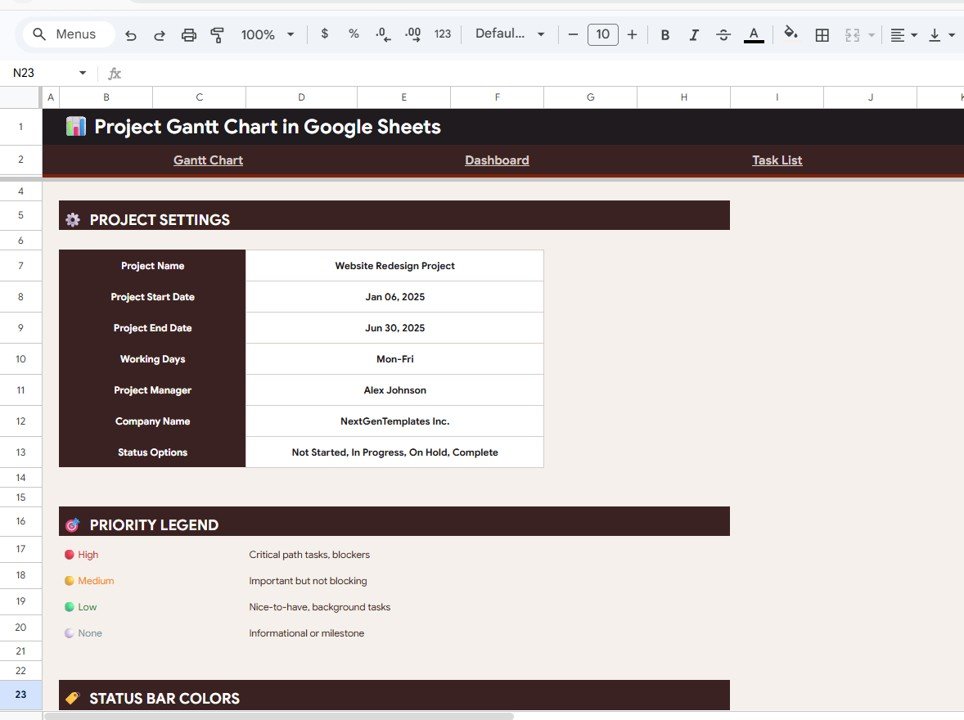This screenshot has height=720, width=964.
Task: Apply currency format with the dollar icon
Action: coord(324,33)
